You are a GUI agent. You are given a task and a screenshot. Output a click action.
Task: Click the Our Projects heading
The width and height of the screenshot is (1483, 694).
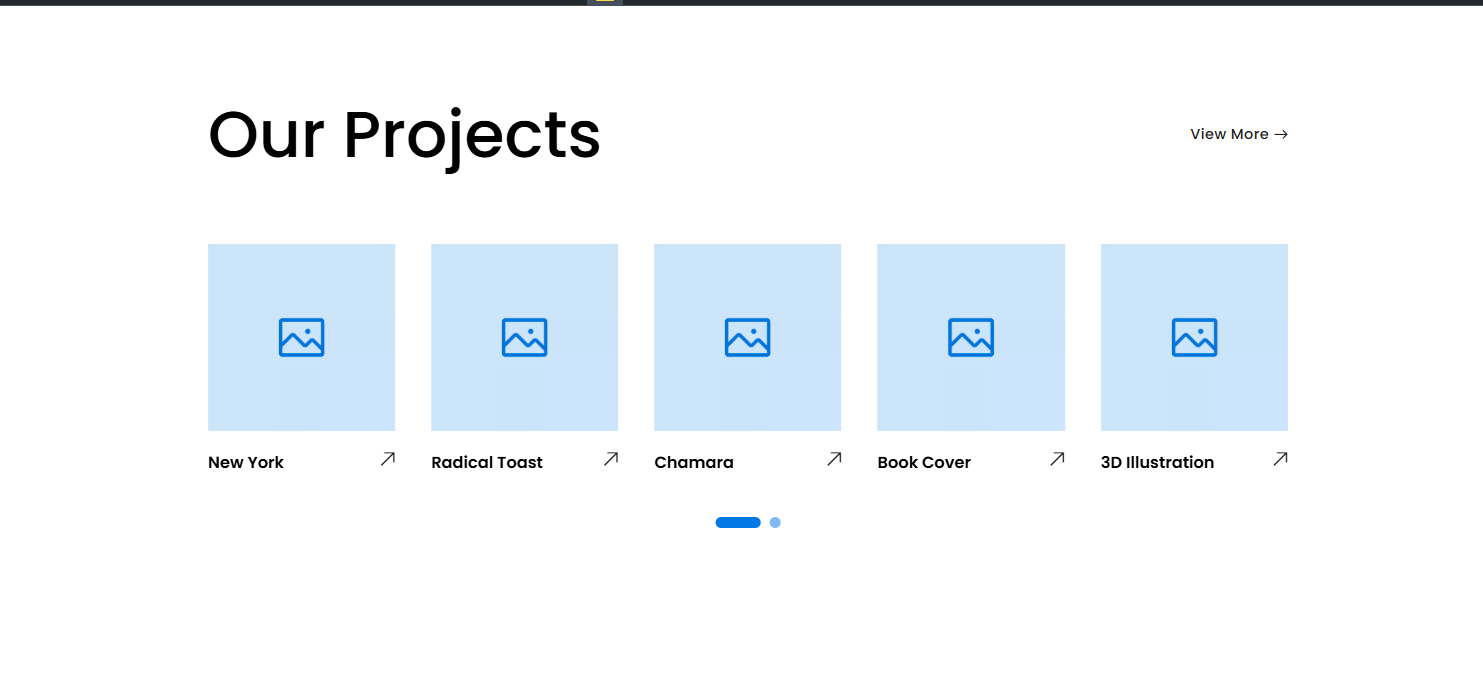click(x=404, y=135)
